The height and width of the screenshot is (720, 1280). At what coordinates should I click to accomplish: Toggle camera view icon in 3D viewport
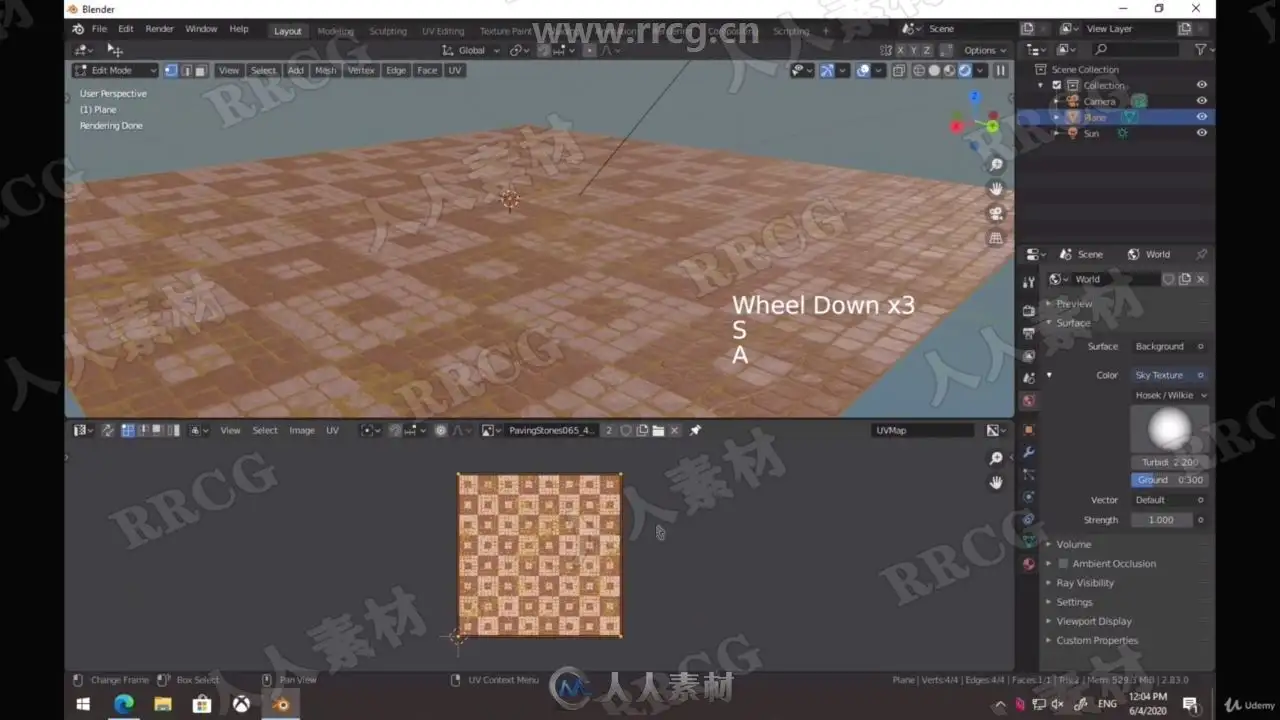pos(996,213)
